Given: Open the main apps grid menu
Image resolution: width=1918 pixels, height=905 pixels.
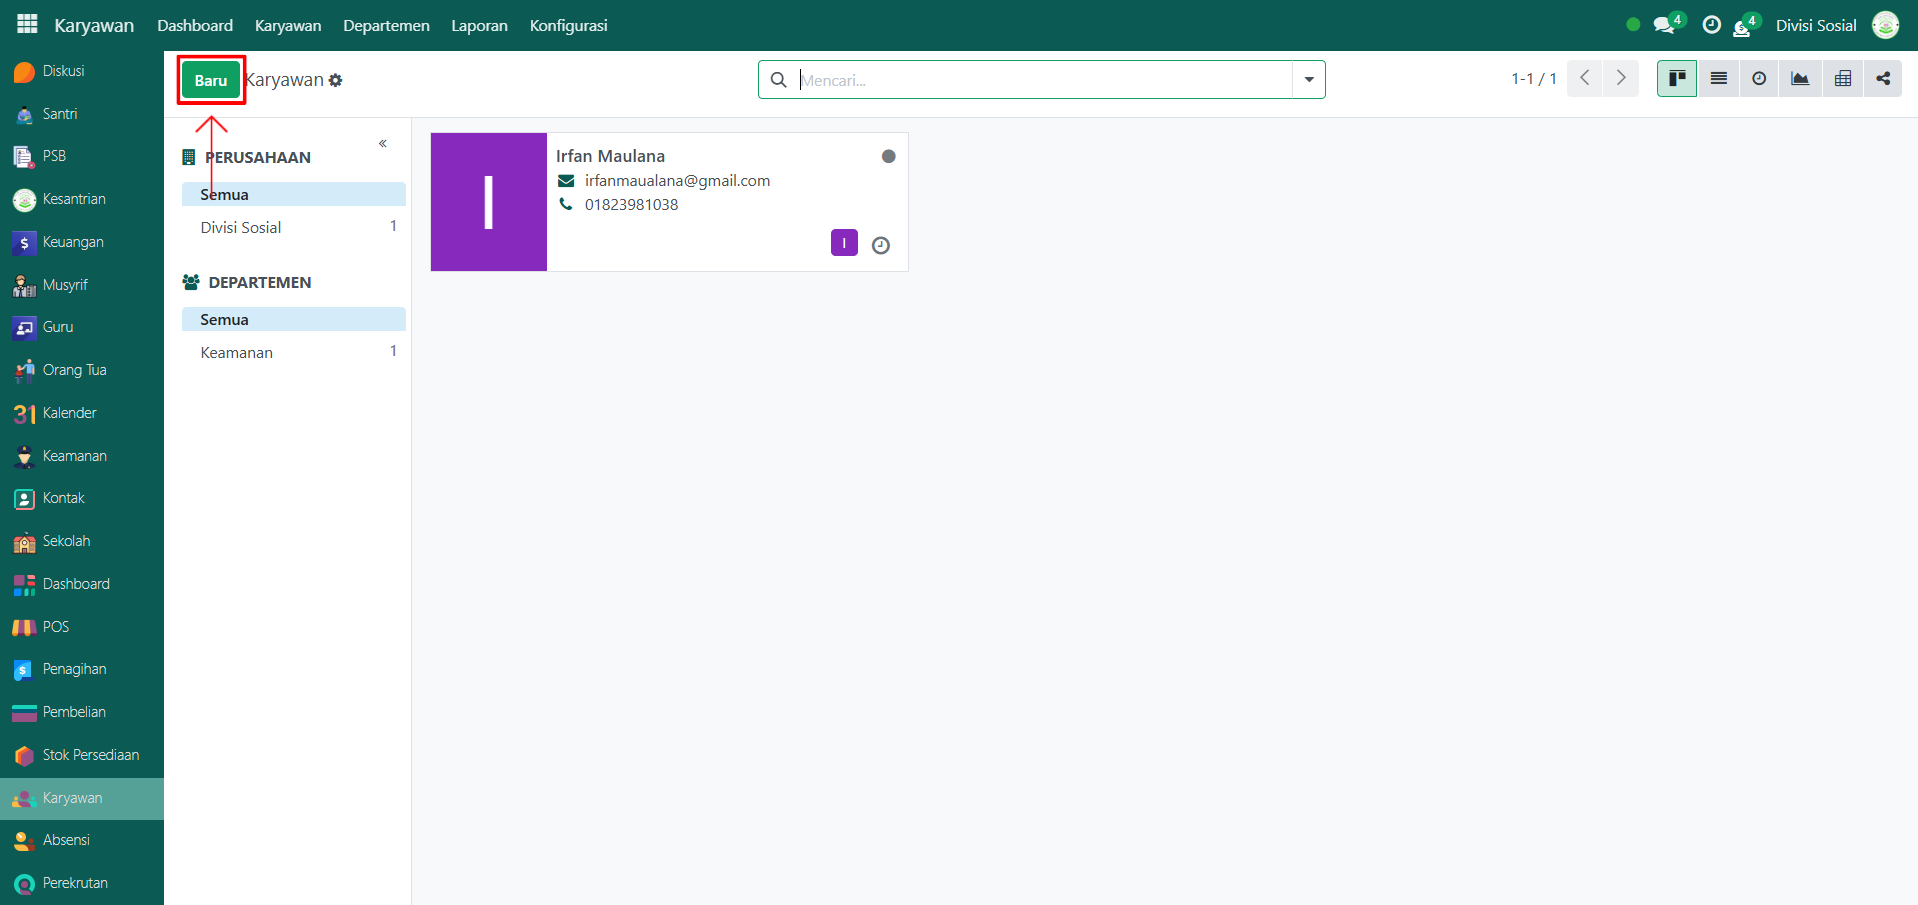Looking at the screenshot, I should click(27, 24).
